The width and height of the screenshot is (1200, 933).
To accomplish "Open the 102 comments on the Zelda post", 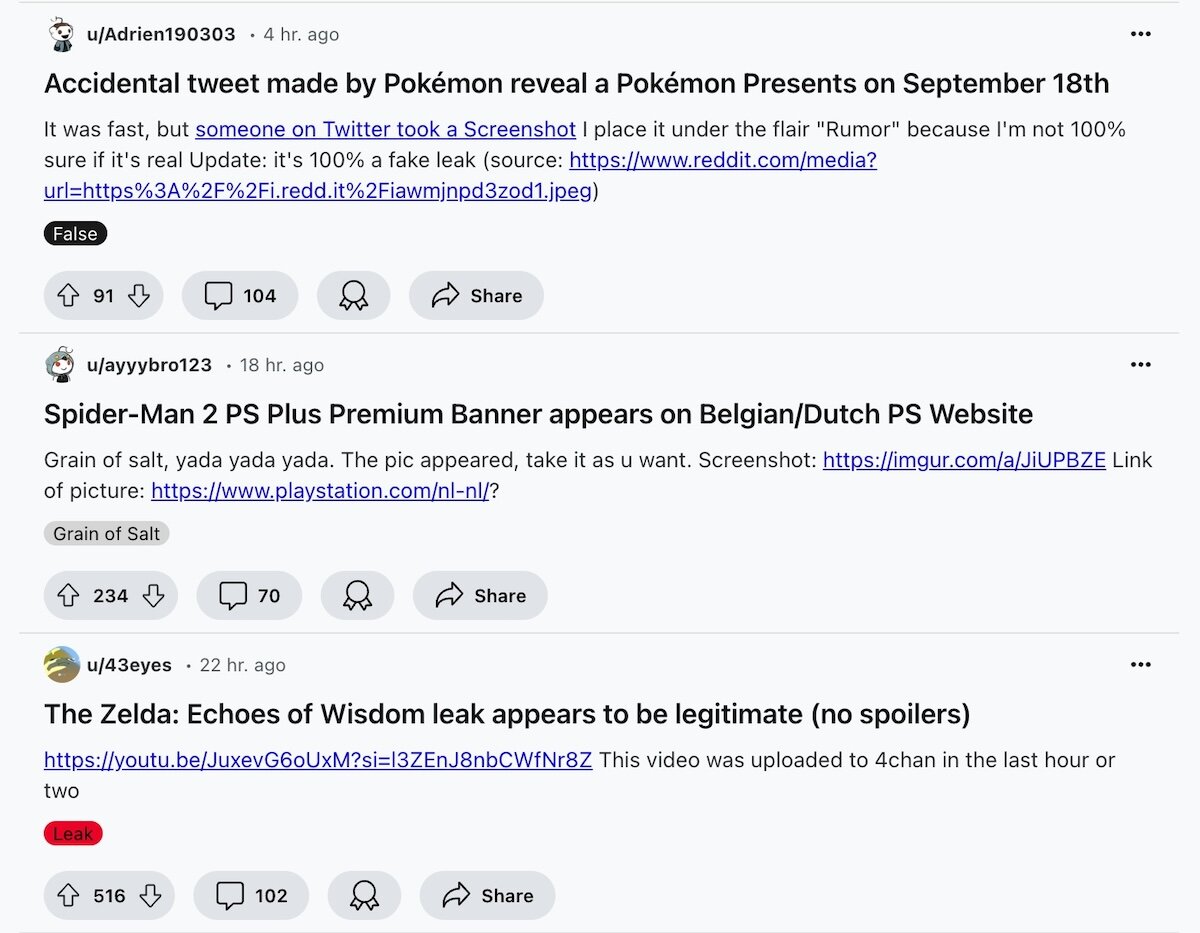I will (251, 896).
